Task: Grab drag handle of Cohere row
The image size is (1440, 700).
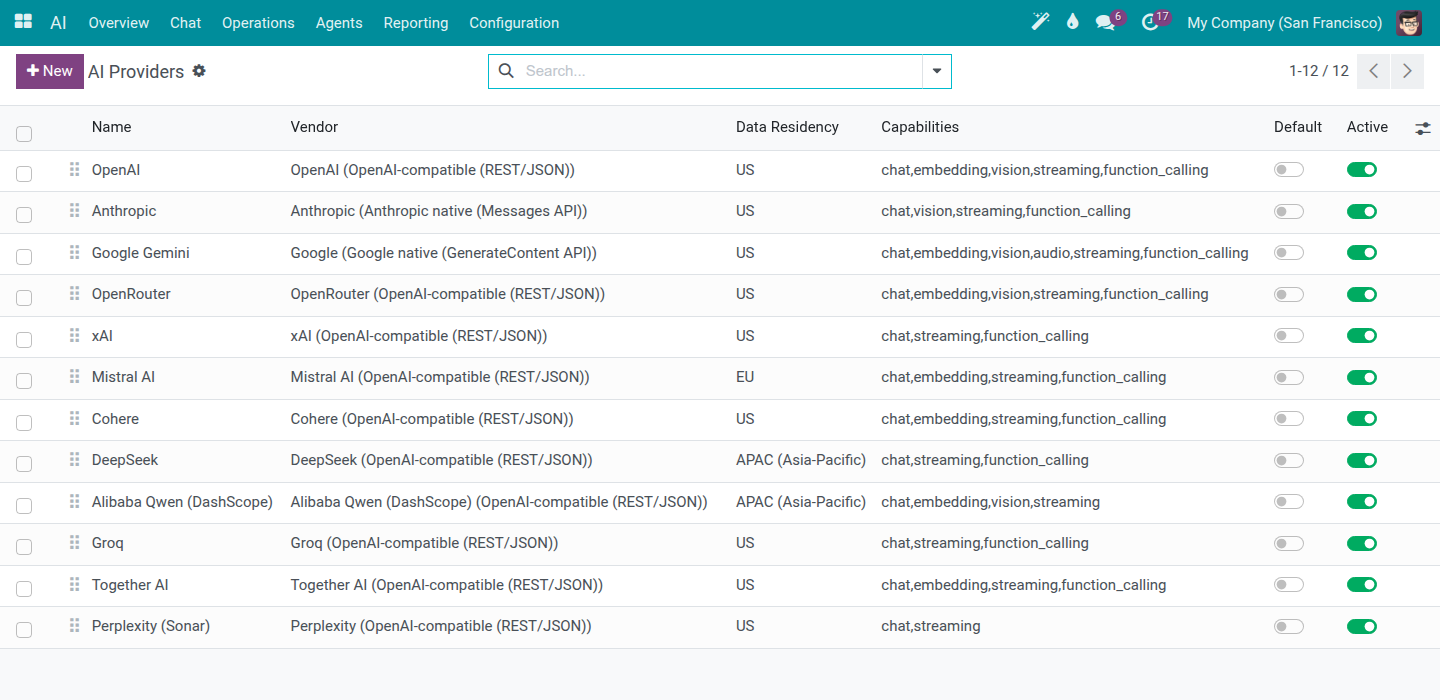Action: pos(74,419)
